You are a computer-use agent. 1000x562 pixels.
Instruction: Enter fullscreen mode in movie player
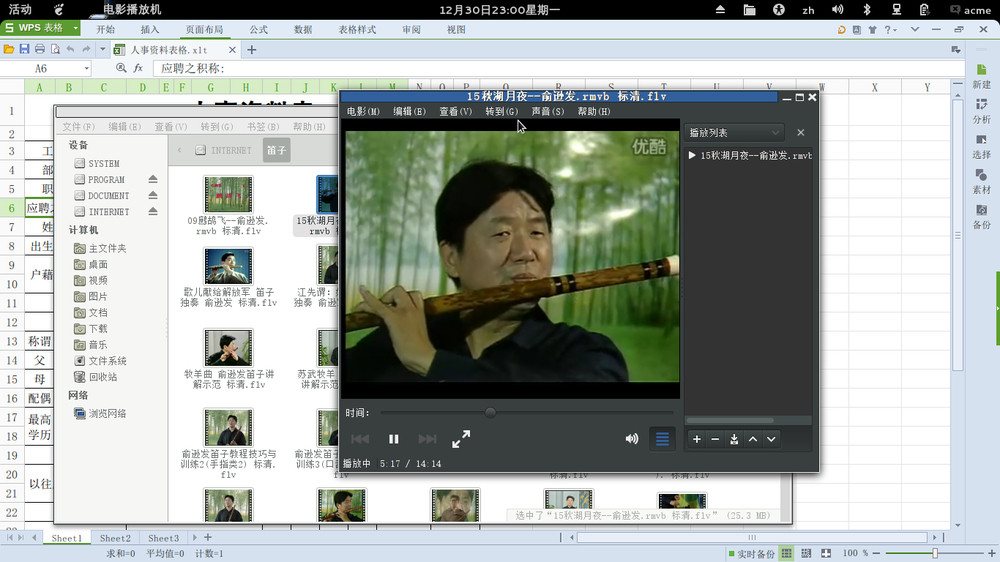point(461,439)
